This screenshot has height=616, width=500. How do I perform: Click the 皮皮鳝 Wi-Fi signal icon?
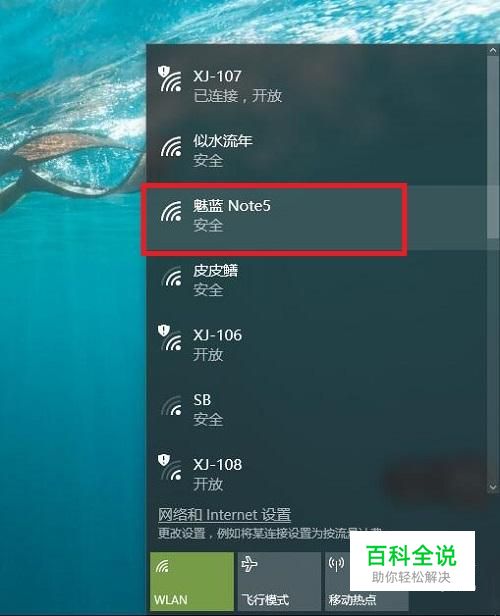pos(172,276)
